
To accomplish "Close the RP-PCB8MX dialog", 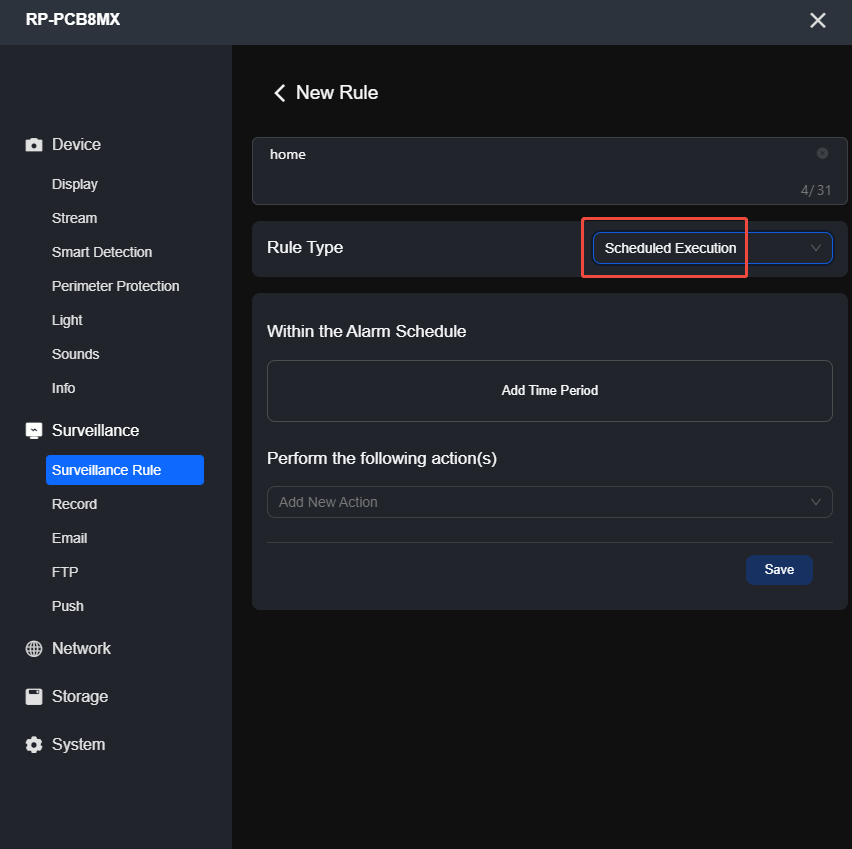I will point(818,20).
